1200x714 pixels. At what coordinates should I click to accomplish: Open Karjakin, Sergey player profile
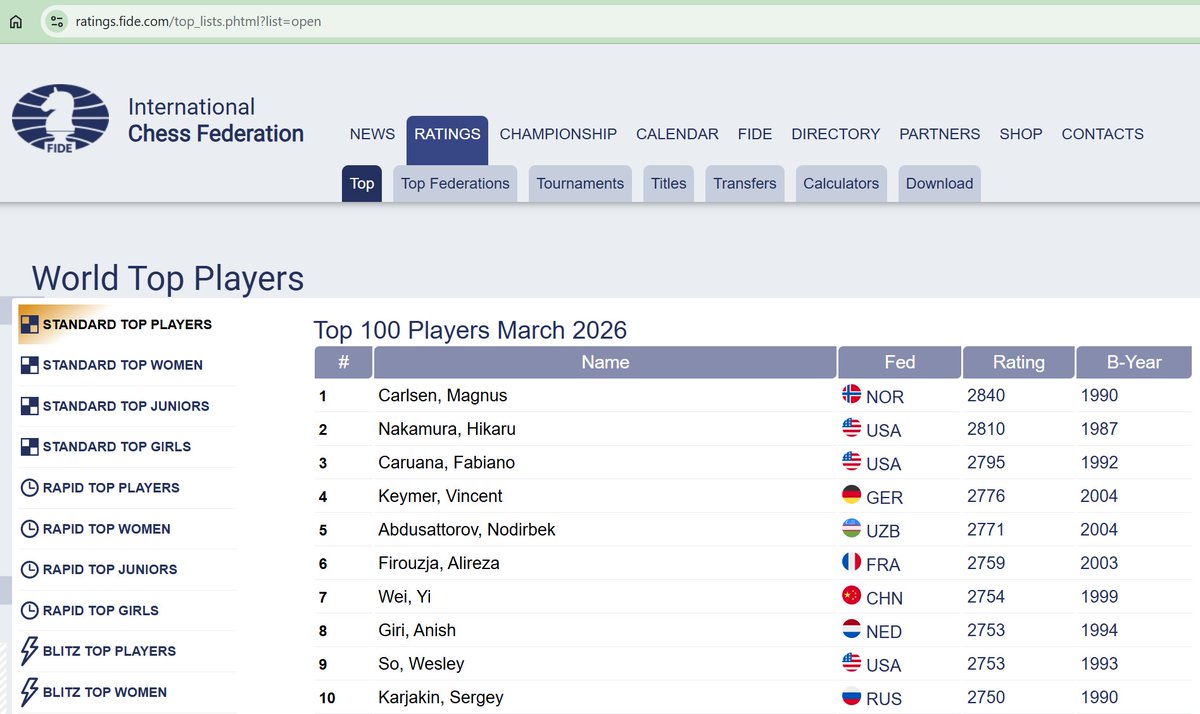[x=440, y=697]
